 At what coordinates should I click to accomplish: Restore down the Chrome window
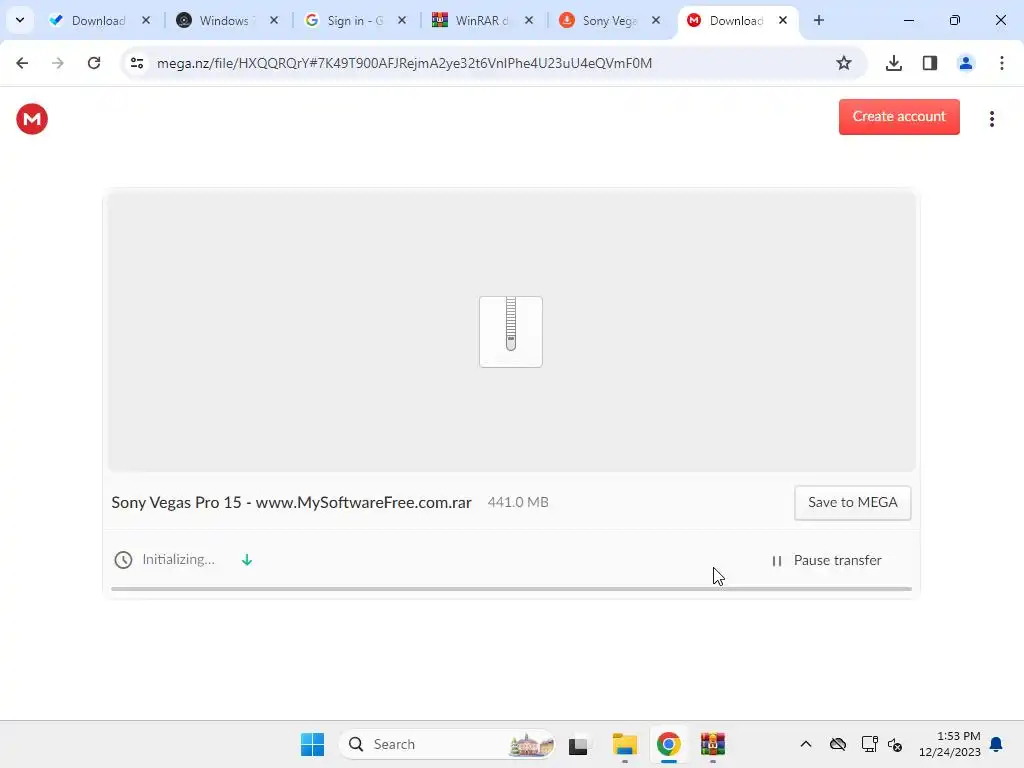955,20
